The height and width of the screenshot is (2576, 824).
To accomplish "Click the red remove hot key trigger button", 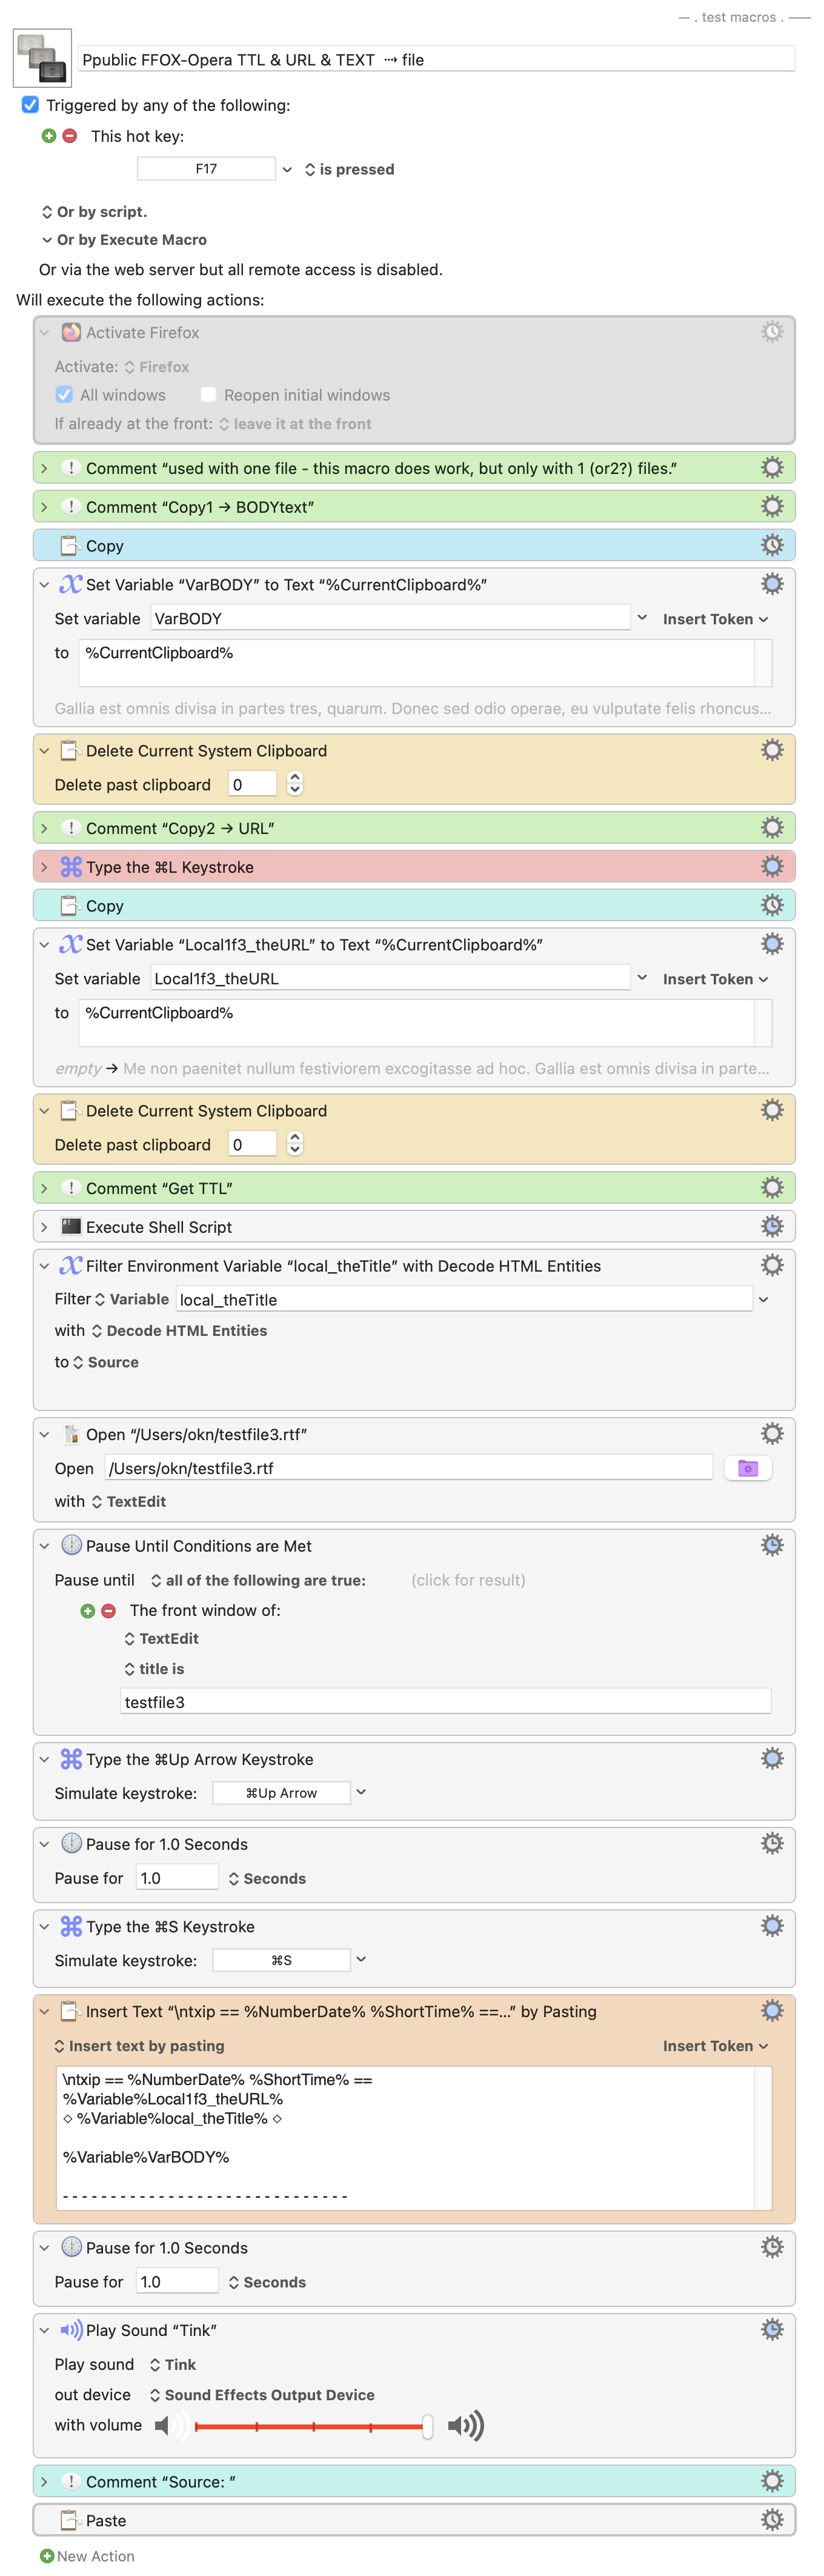I will [70, 136].
